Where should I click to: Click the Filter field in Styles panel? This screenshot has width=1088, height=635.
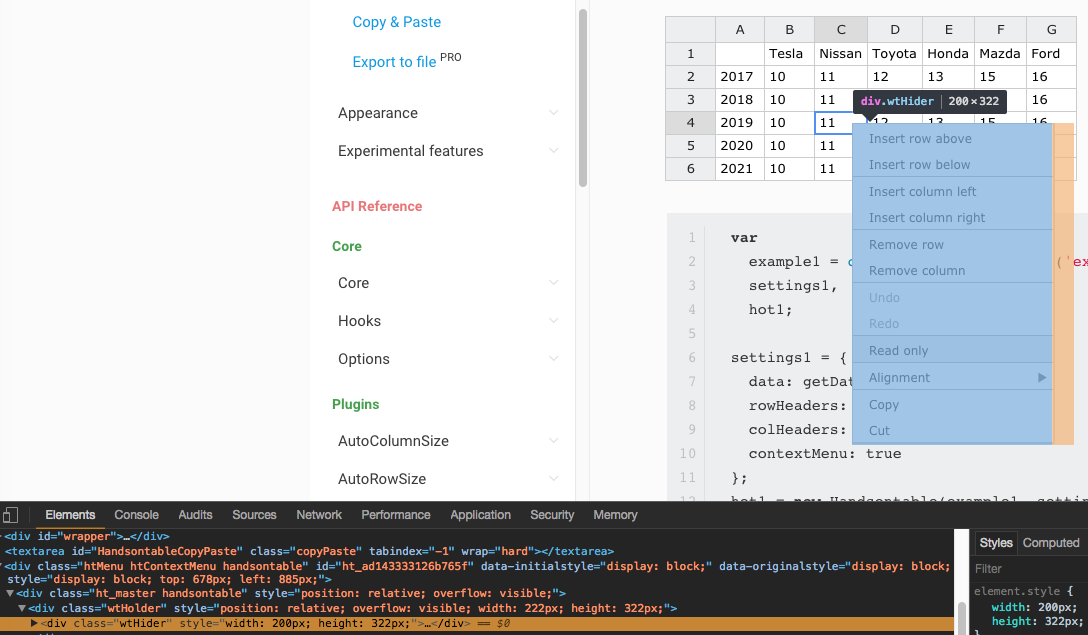(x=1010, y=567)
